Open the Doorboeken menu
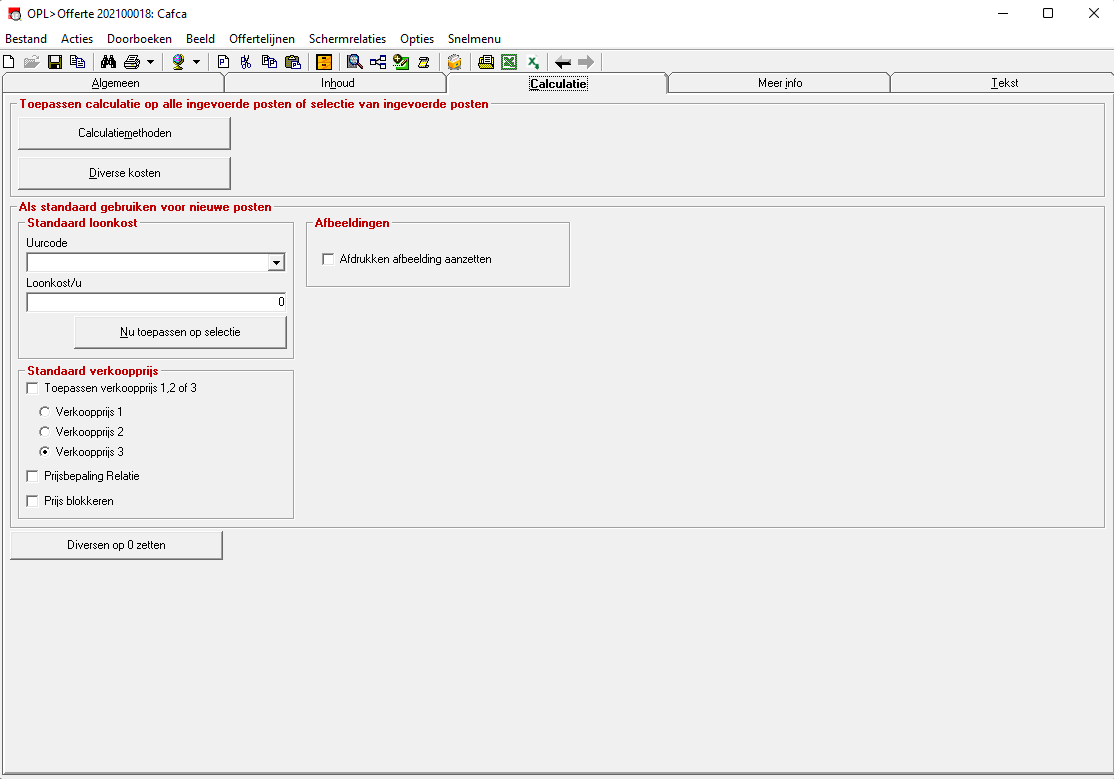Image resolution: width=1114 pixels, height=779 pixels. [x=139, y=39]
